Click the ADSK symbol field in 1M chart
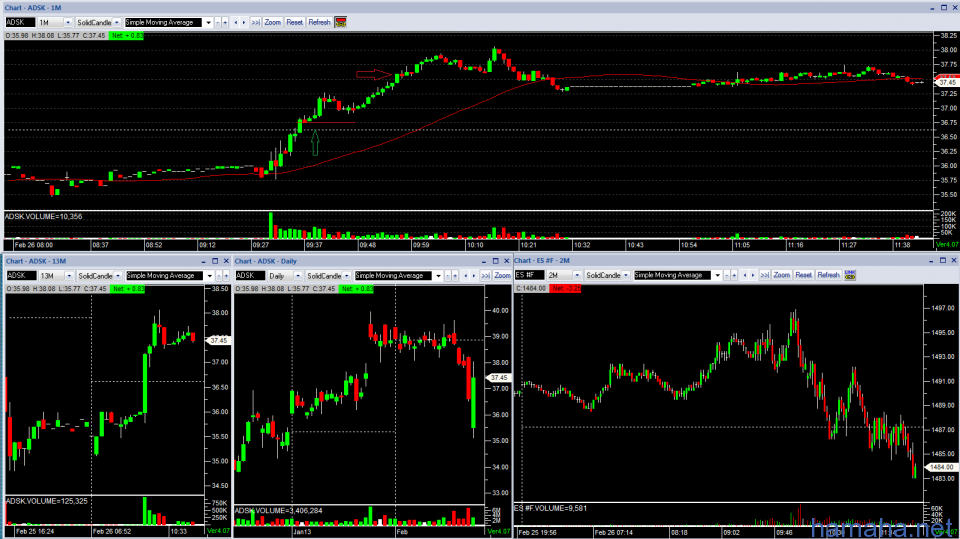960x539 pixels. point(20,22)
